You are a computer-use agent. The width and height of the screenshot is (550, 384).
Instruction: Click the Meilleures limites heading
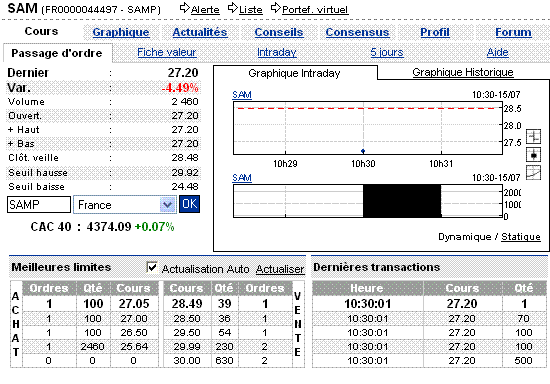pyautogui.click(x=61, y=267)
